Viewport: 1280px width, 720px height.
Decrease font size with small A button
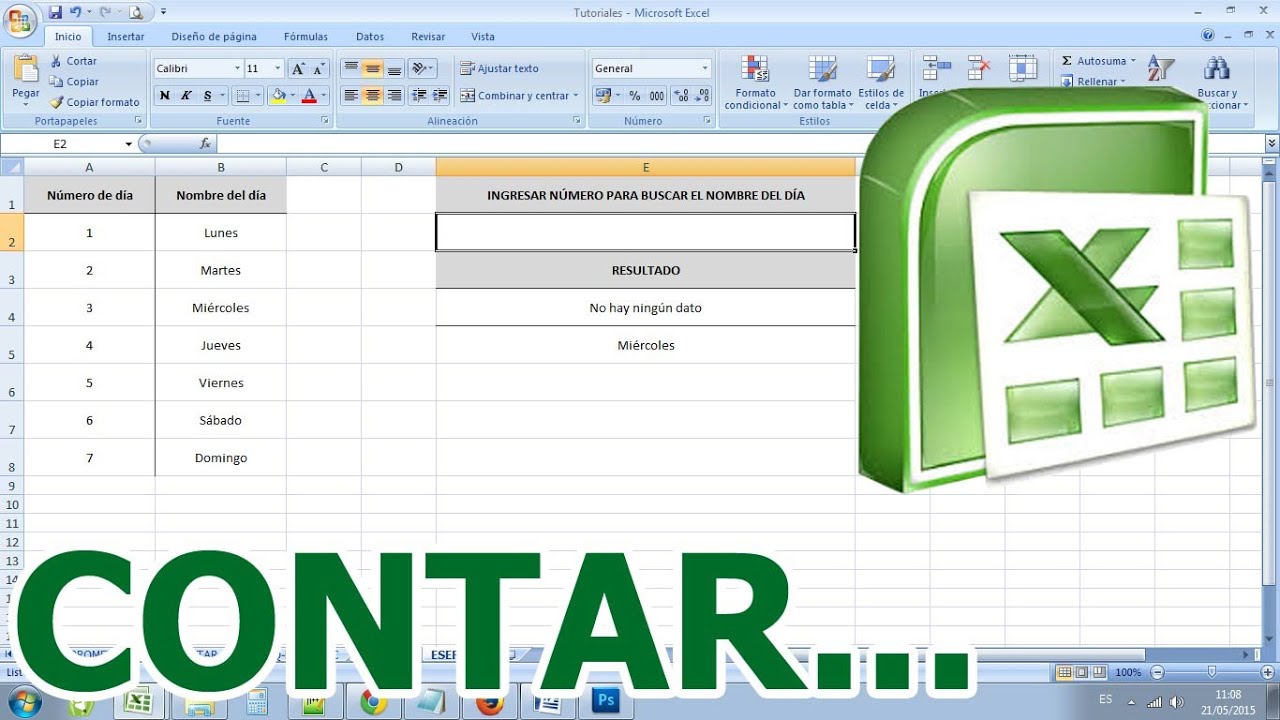[319, 69]
